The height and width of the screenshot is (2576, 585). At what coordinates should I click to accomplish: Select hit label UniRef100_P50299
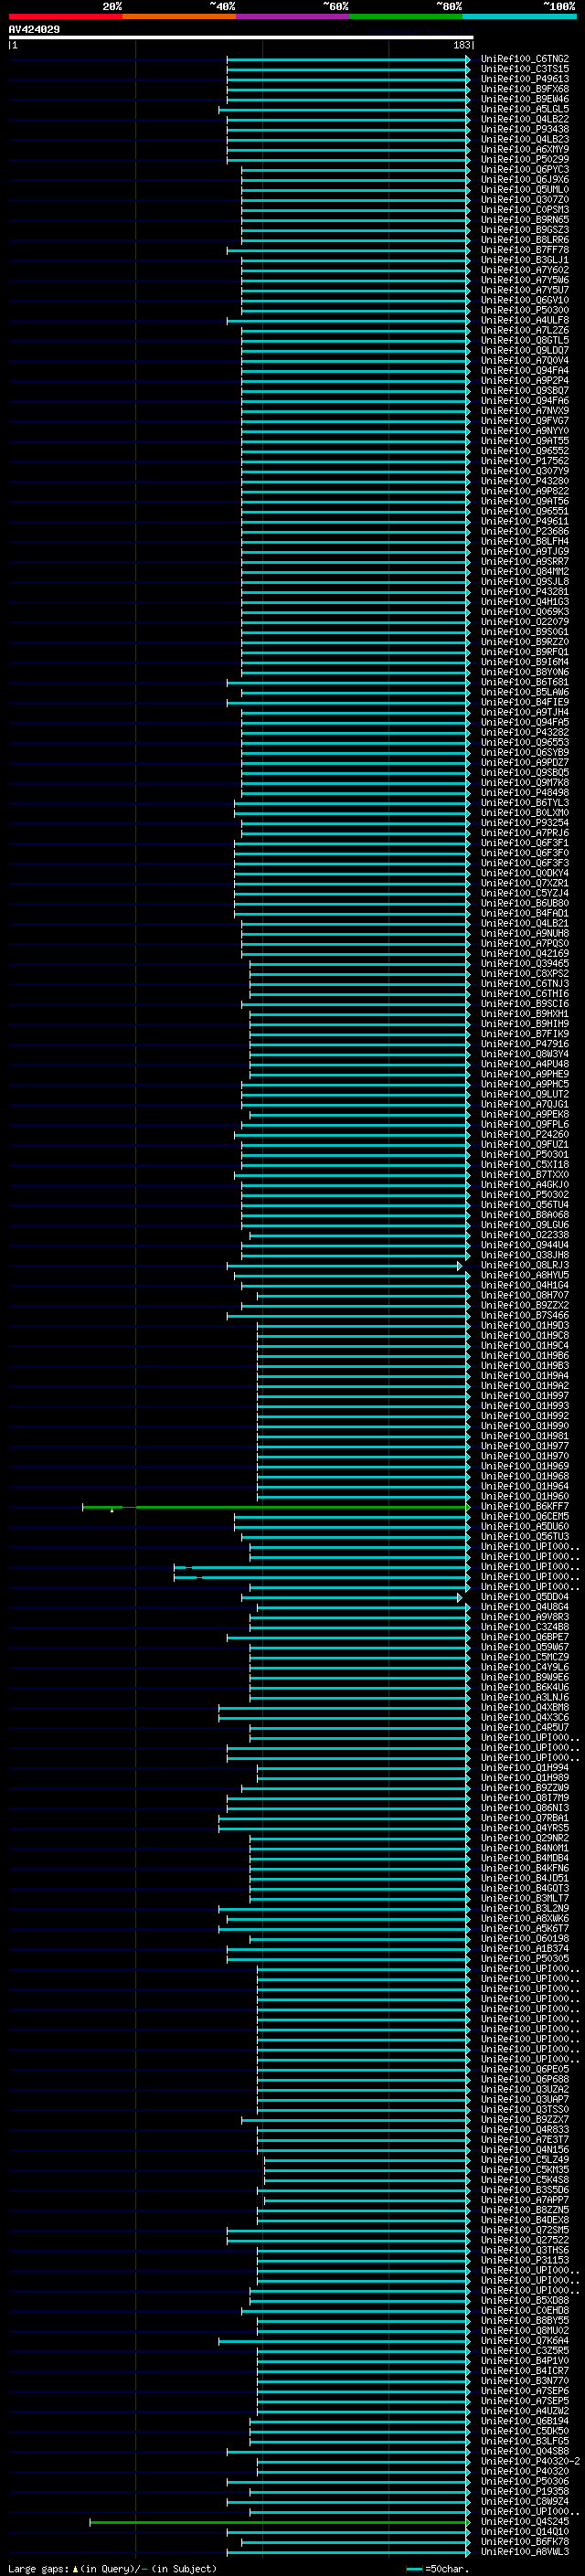click(x=525, y=159)
